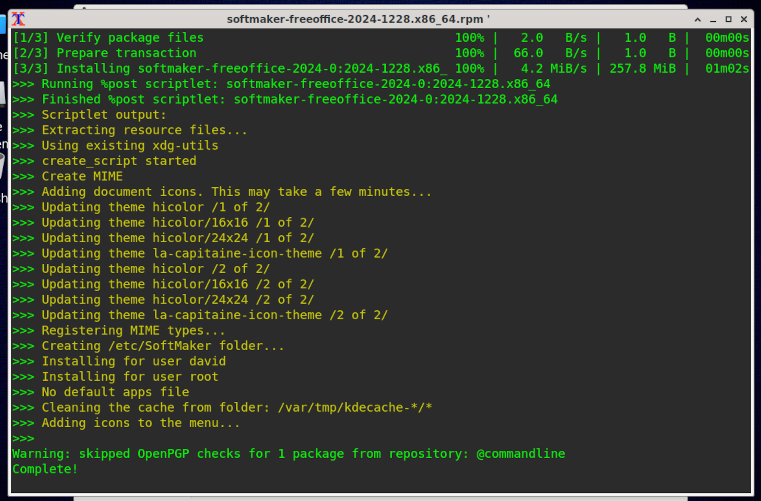Click the 'Complete!' line in terminal

(45, 469)
